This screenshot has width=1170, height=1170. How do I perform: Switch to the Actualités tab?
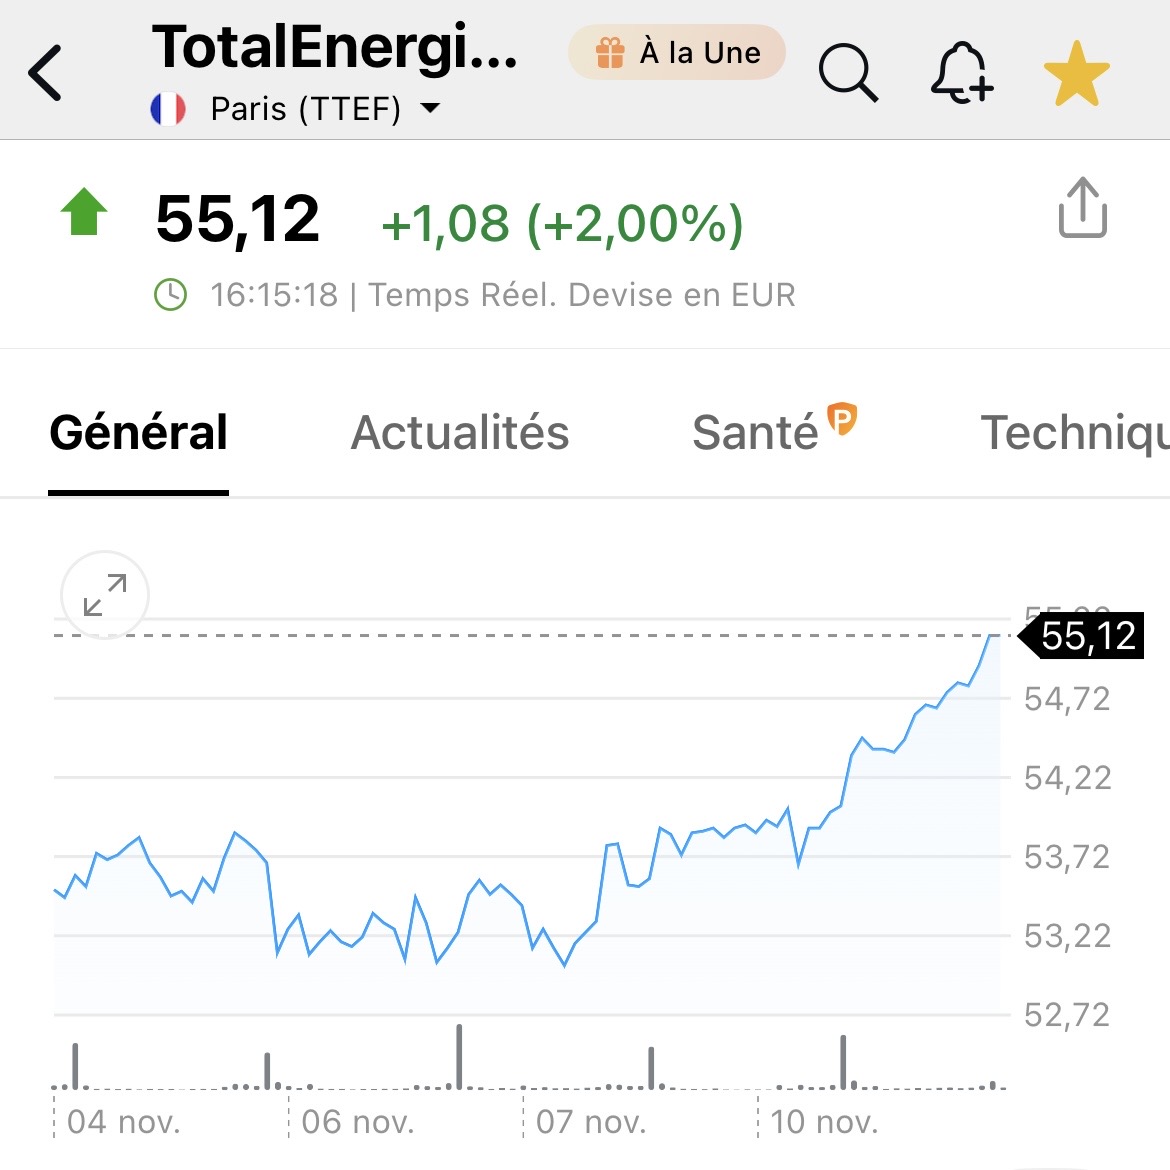tap(460, 433)
